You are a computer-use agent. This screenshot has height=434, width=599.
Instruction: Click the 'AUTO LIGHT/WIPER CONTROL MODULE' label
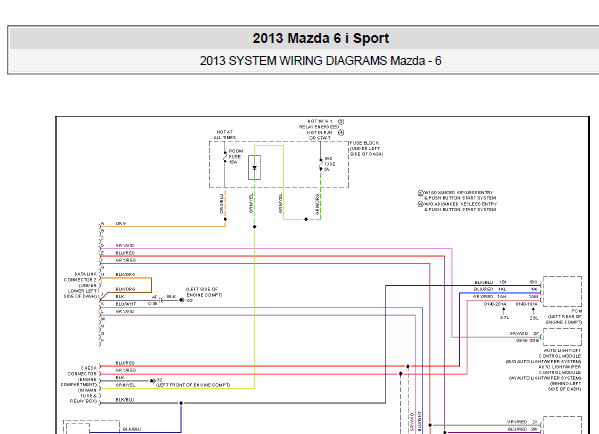coord(560,369)
